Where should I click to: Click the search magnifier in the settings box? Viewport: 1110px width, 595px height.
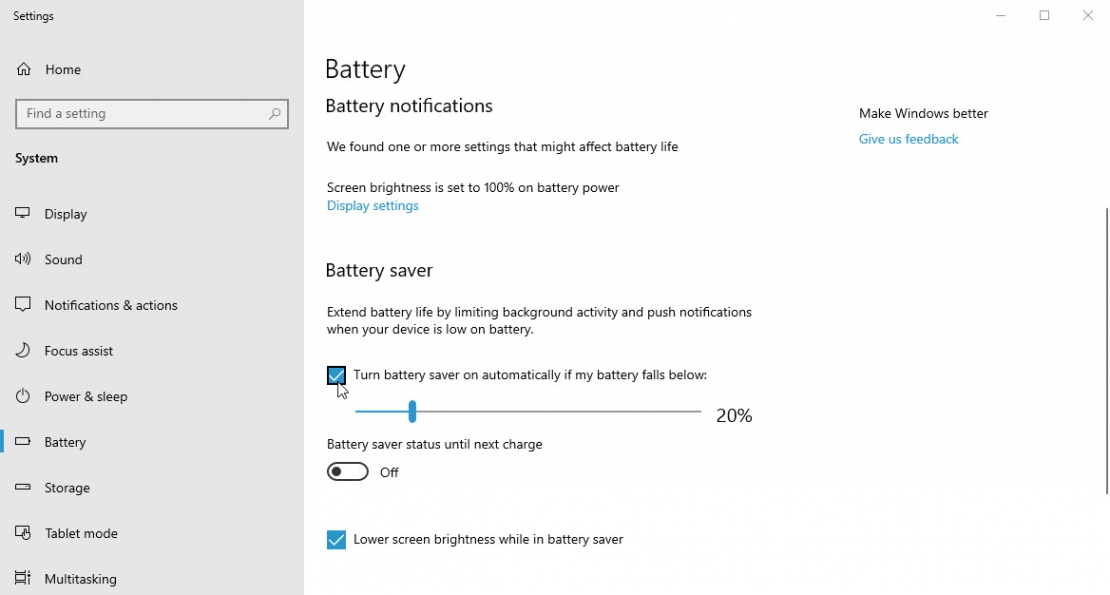pos(274,113)
